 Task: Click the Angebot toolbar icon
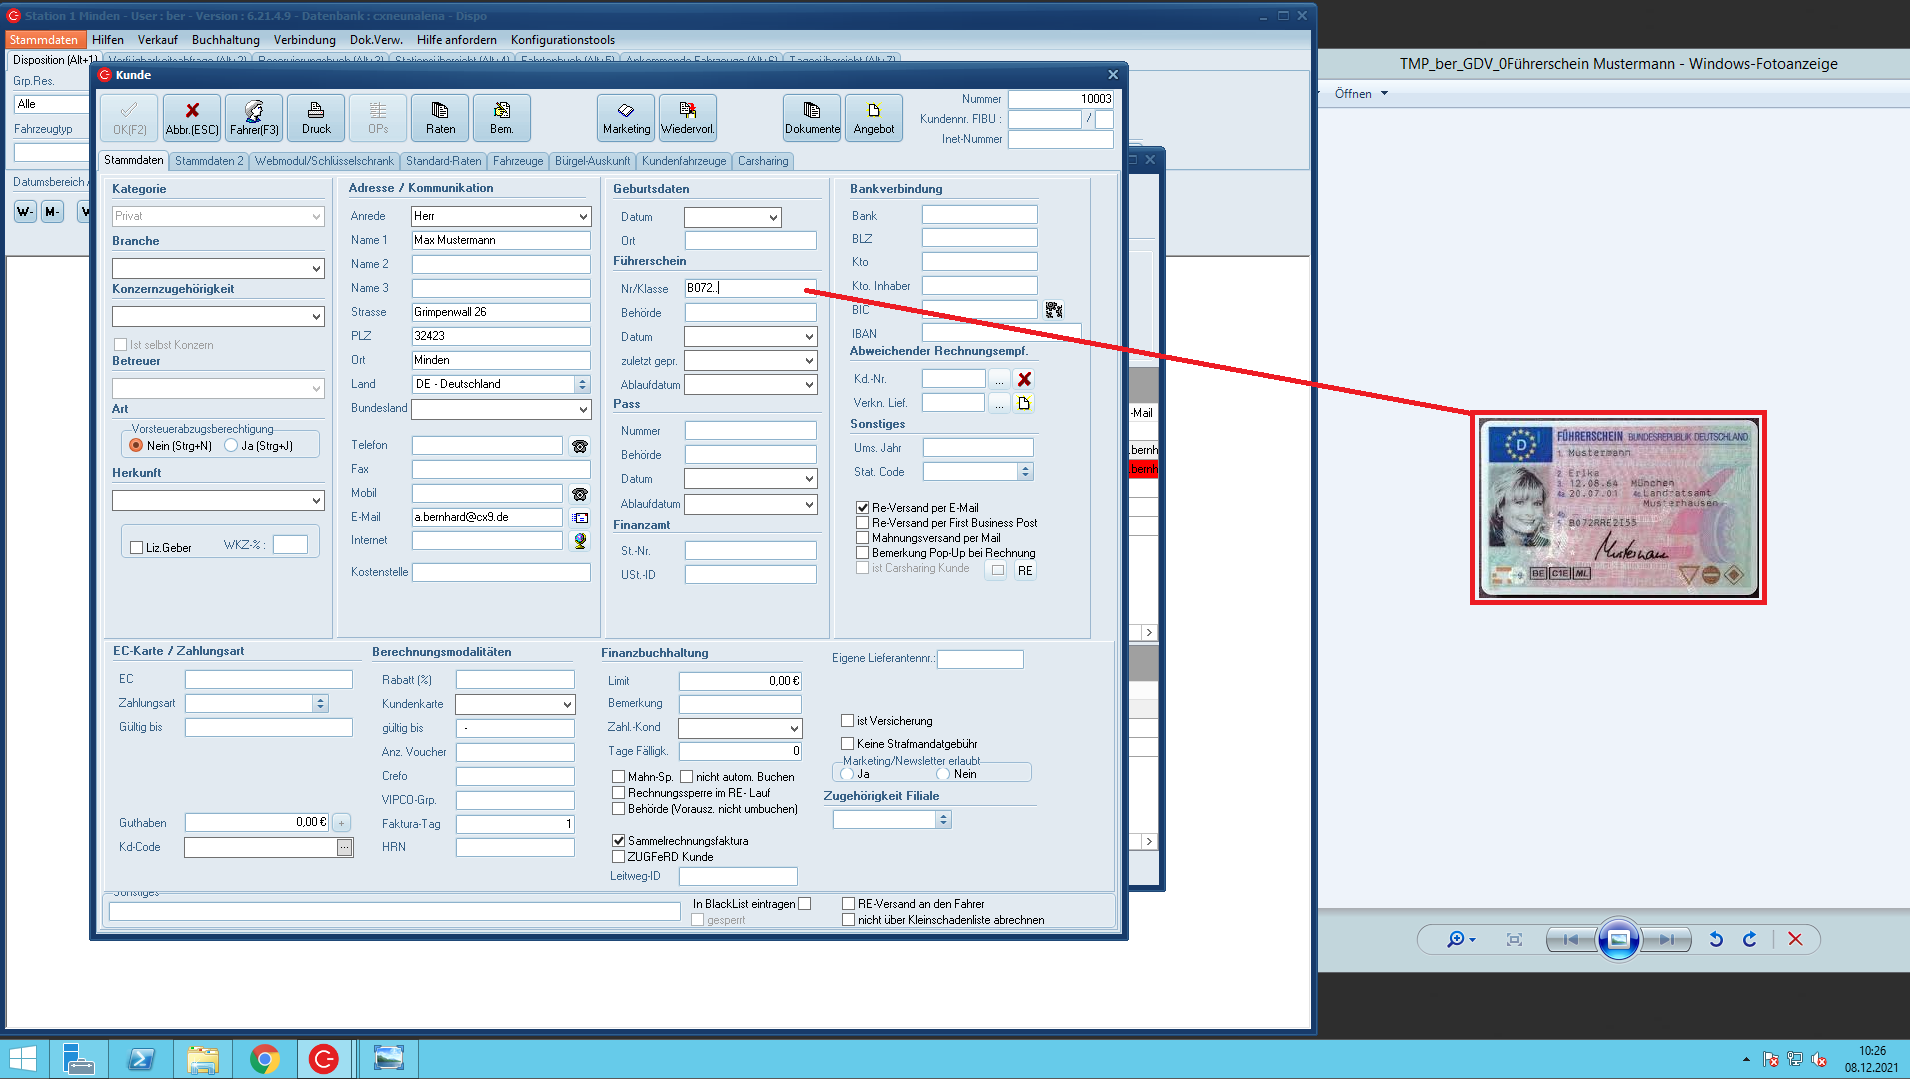[x=873, y=117]
